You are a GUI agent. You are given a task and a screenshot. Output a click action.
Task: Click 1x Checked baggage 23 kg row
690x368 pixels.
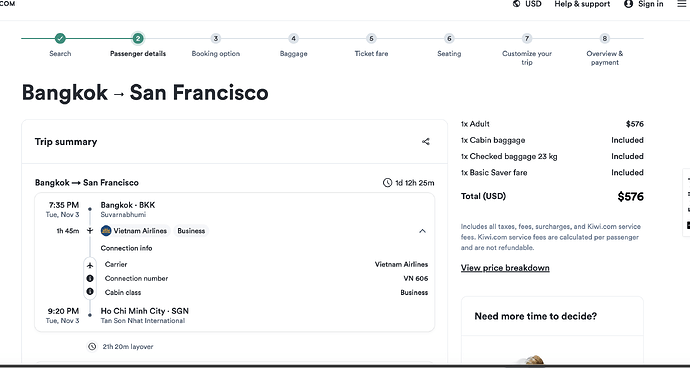pos(552,156)
